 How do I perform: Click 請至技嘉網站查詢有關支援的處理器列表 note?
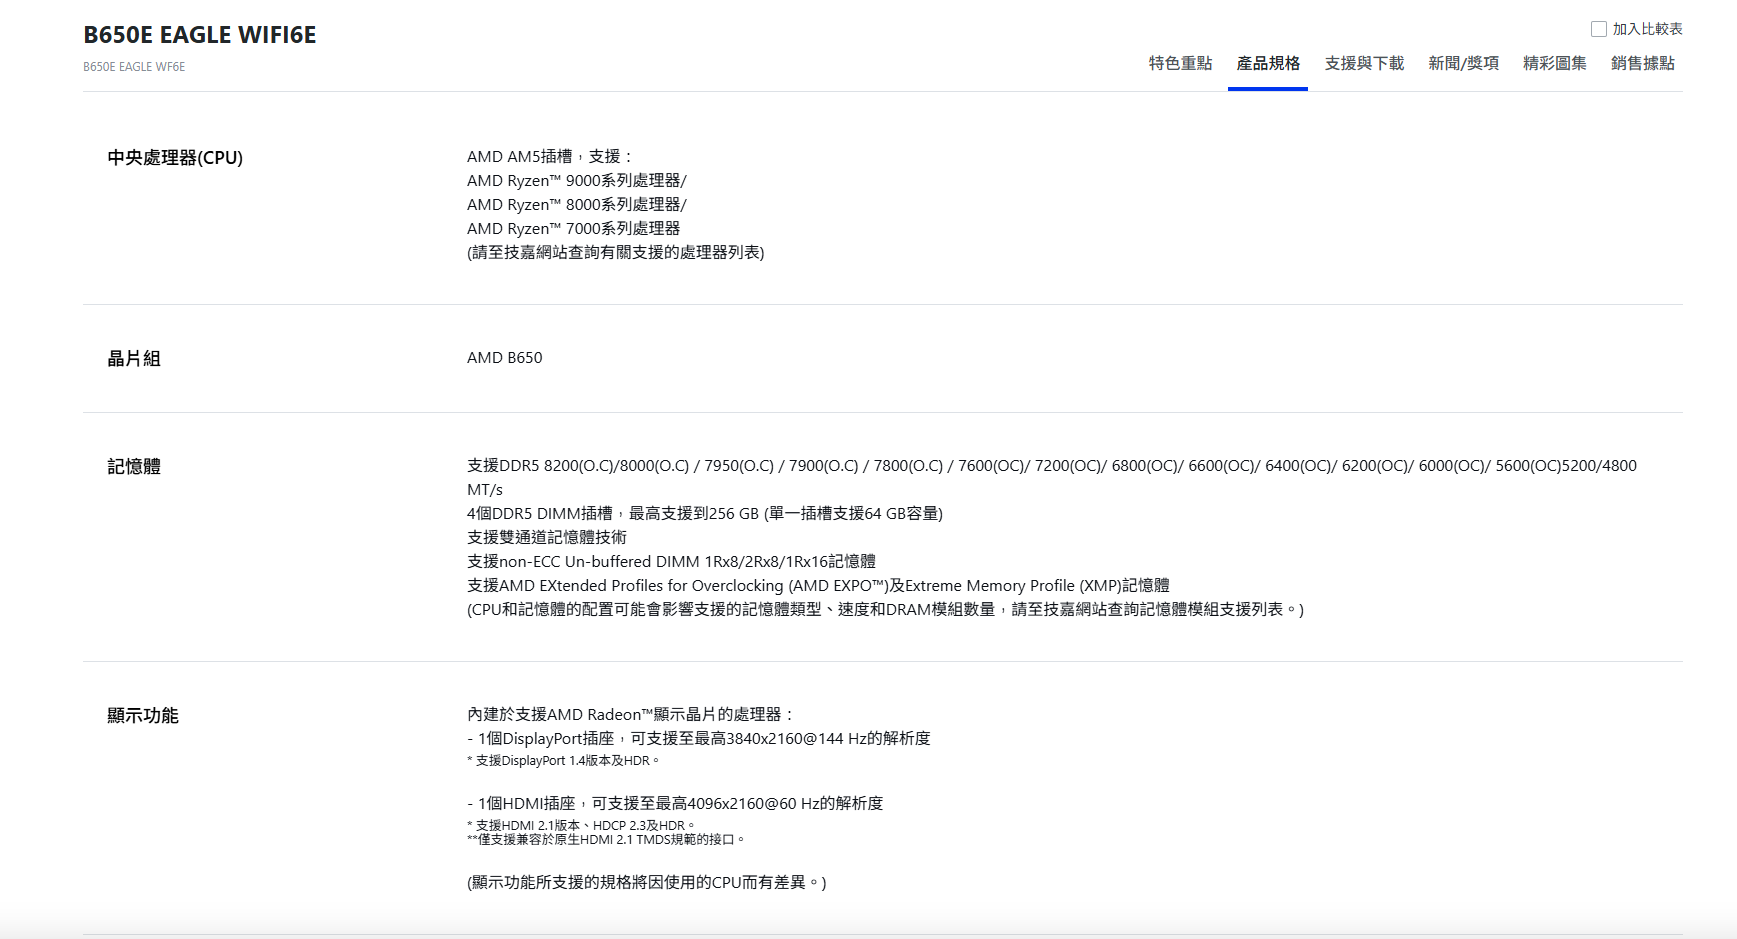click(616, 253)
